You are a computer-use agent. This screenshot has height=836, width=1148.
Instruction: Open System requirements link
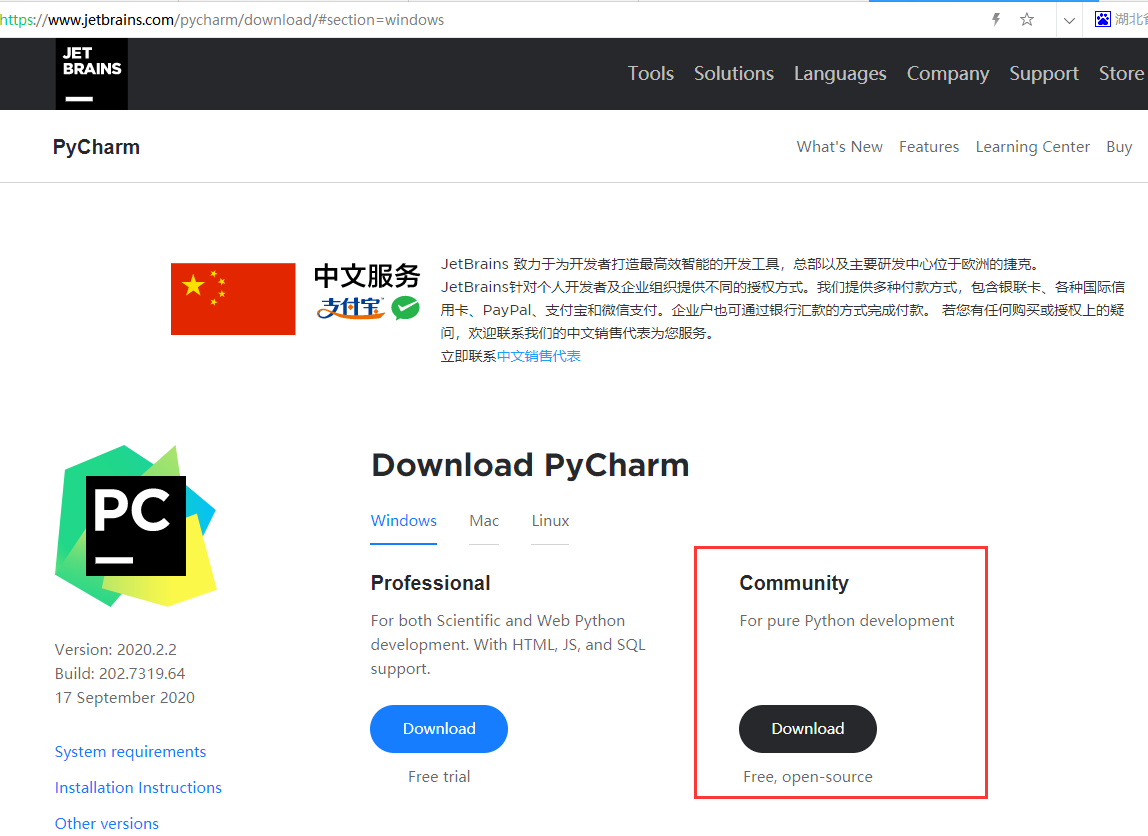click(x=130, y=752)
